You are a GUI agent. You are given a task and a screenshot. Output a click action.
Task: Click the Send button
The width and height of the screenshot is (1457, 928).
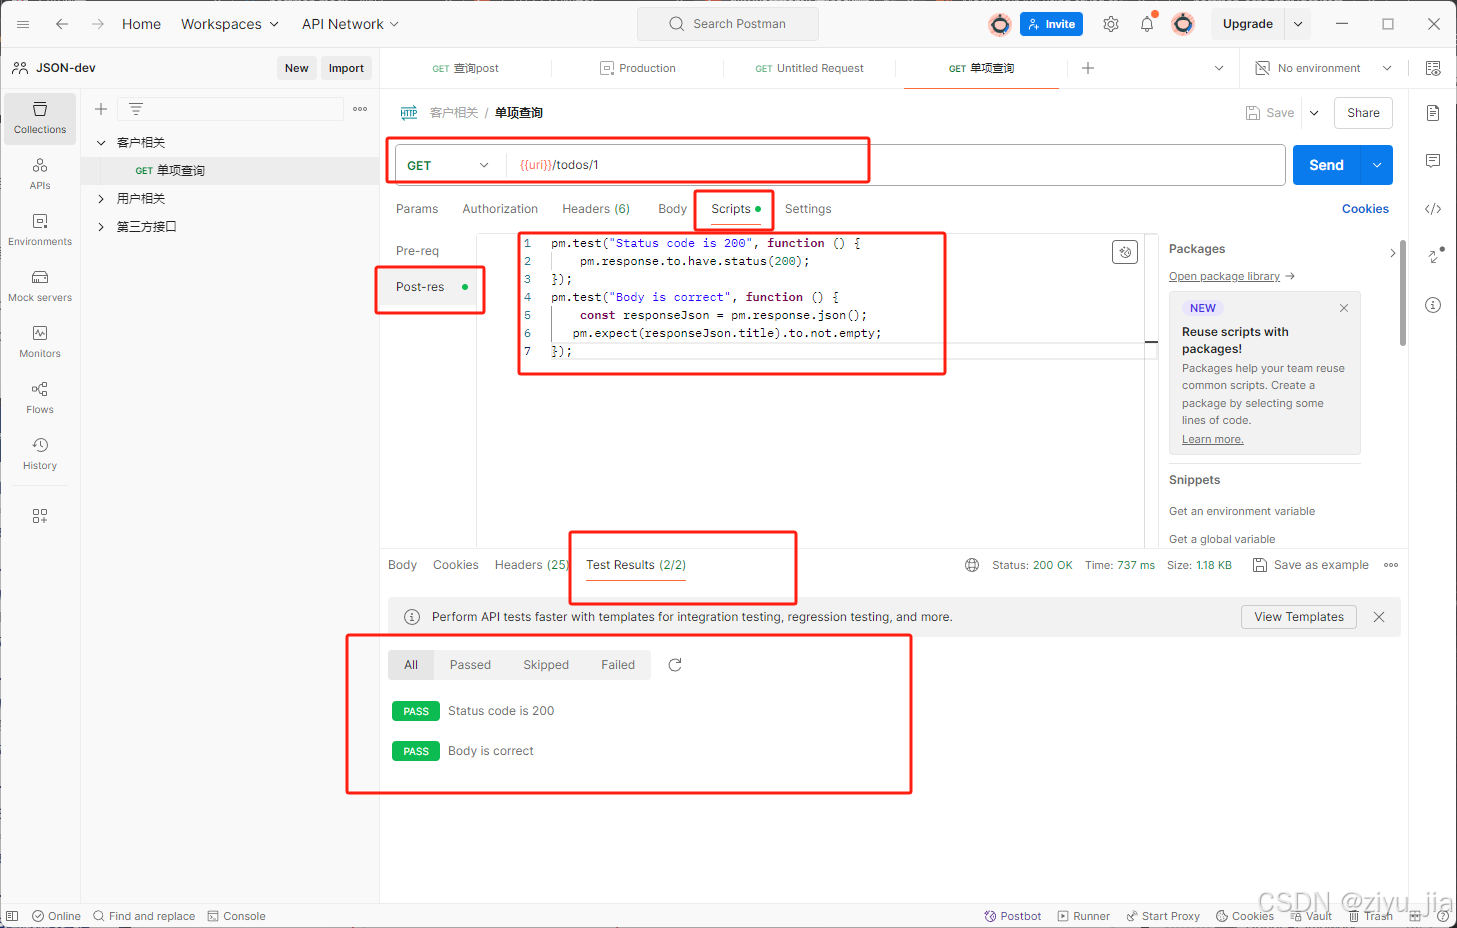click(x=1327, y=165)
